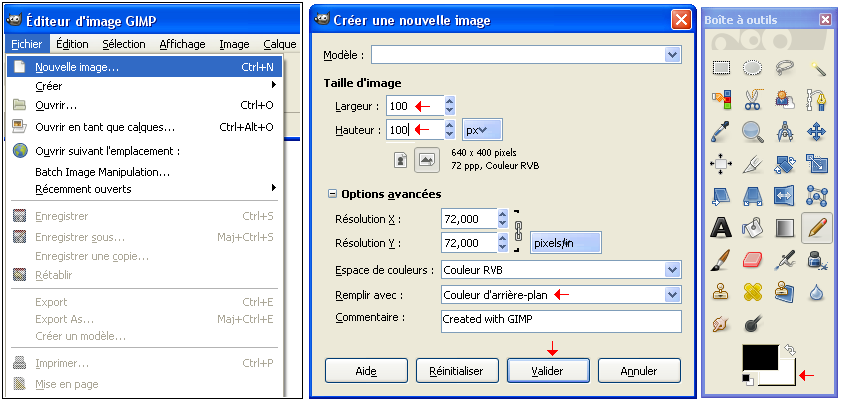Open the Édition menu
Image resolution: width=841 pixels, height=402 pixels.
click(x=72, y=44)
